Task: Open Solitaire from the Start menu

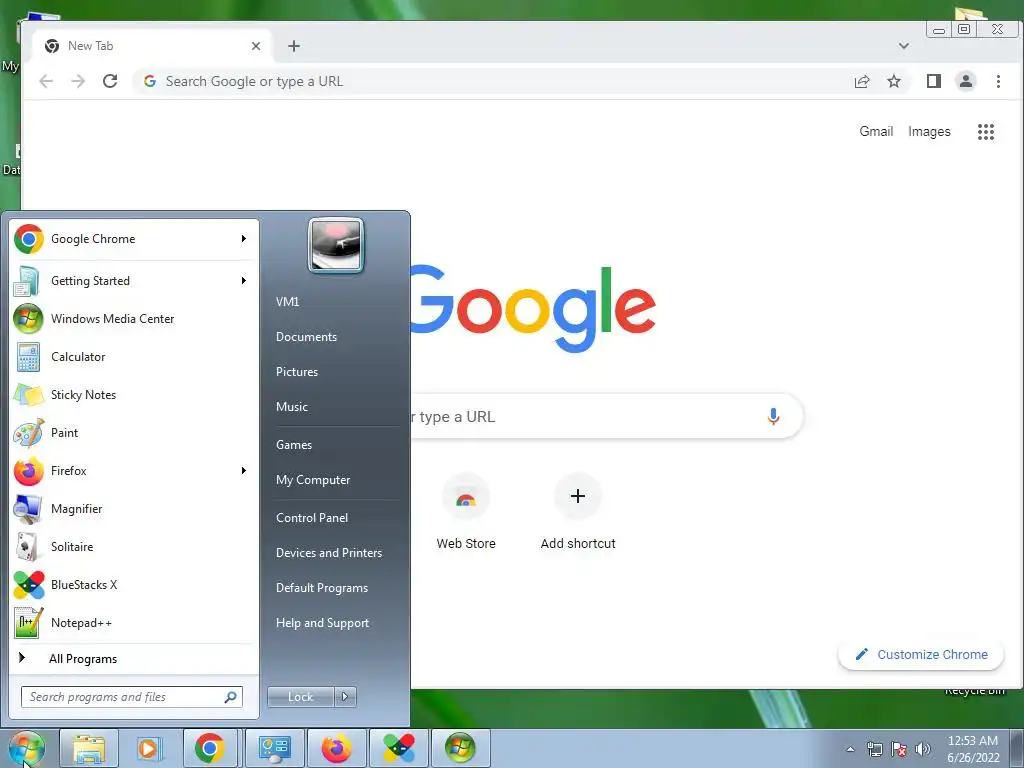Action: tap(134, 547)
